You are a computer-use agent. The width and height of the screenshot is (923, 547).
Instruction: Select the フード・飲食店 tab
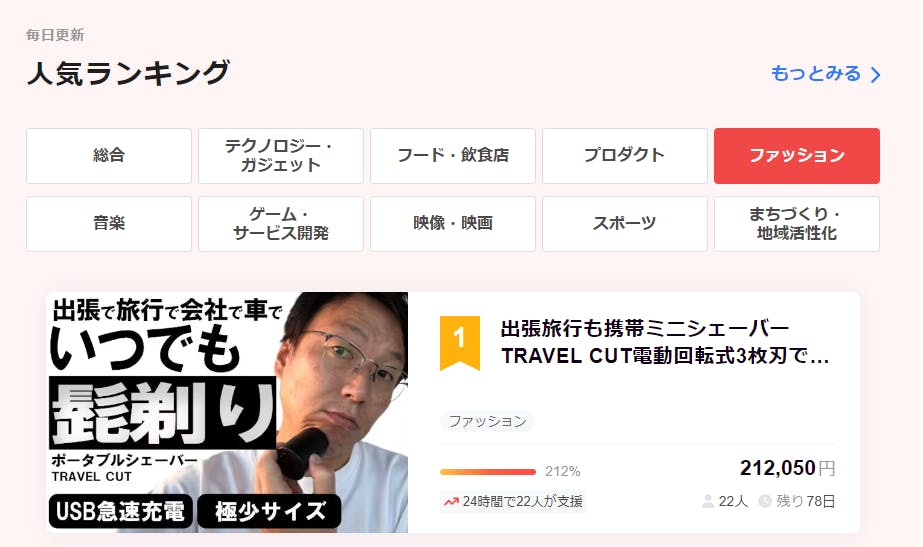453,156
